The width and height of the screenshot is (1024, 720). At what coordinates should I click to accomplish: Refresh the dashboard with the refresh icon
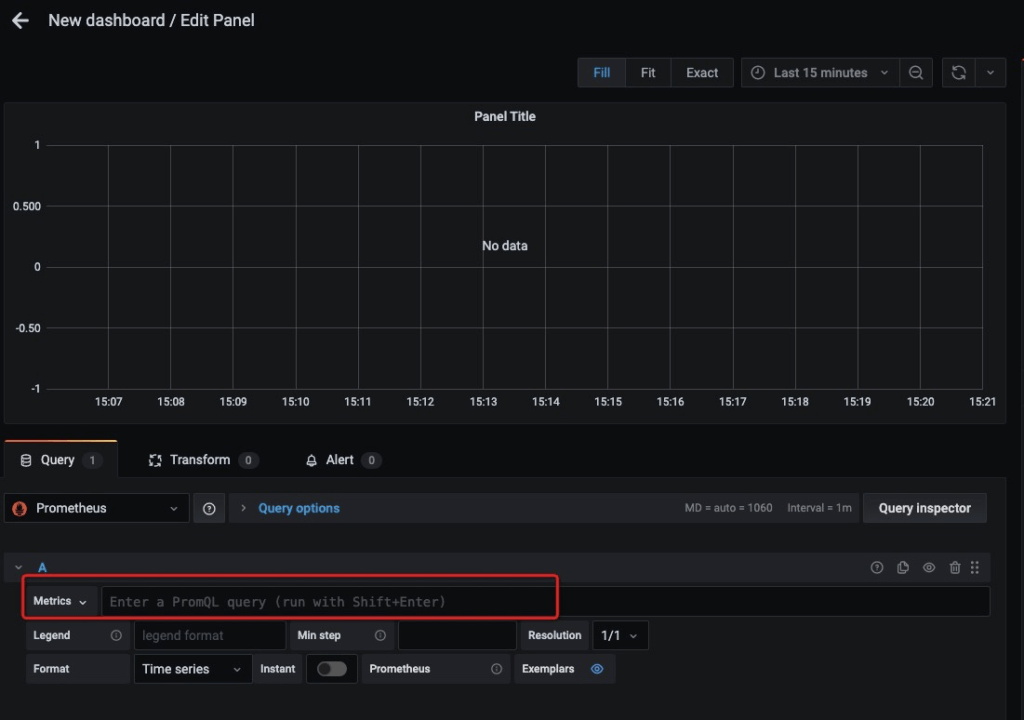tap(959, 73)
